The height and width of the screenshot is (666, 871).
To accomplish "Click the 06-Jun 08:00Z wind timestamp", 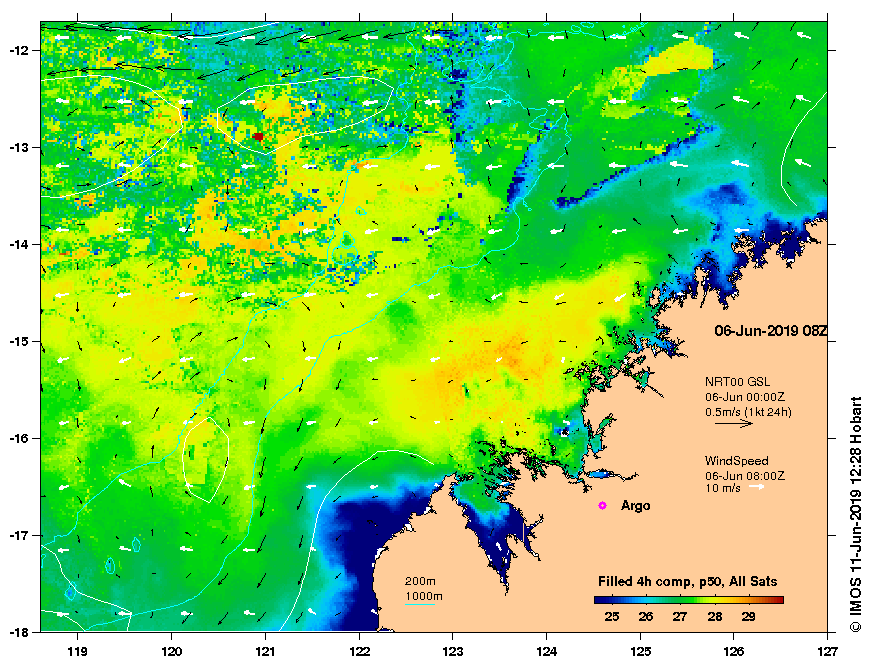I will coord(745,476).
